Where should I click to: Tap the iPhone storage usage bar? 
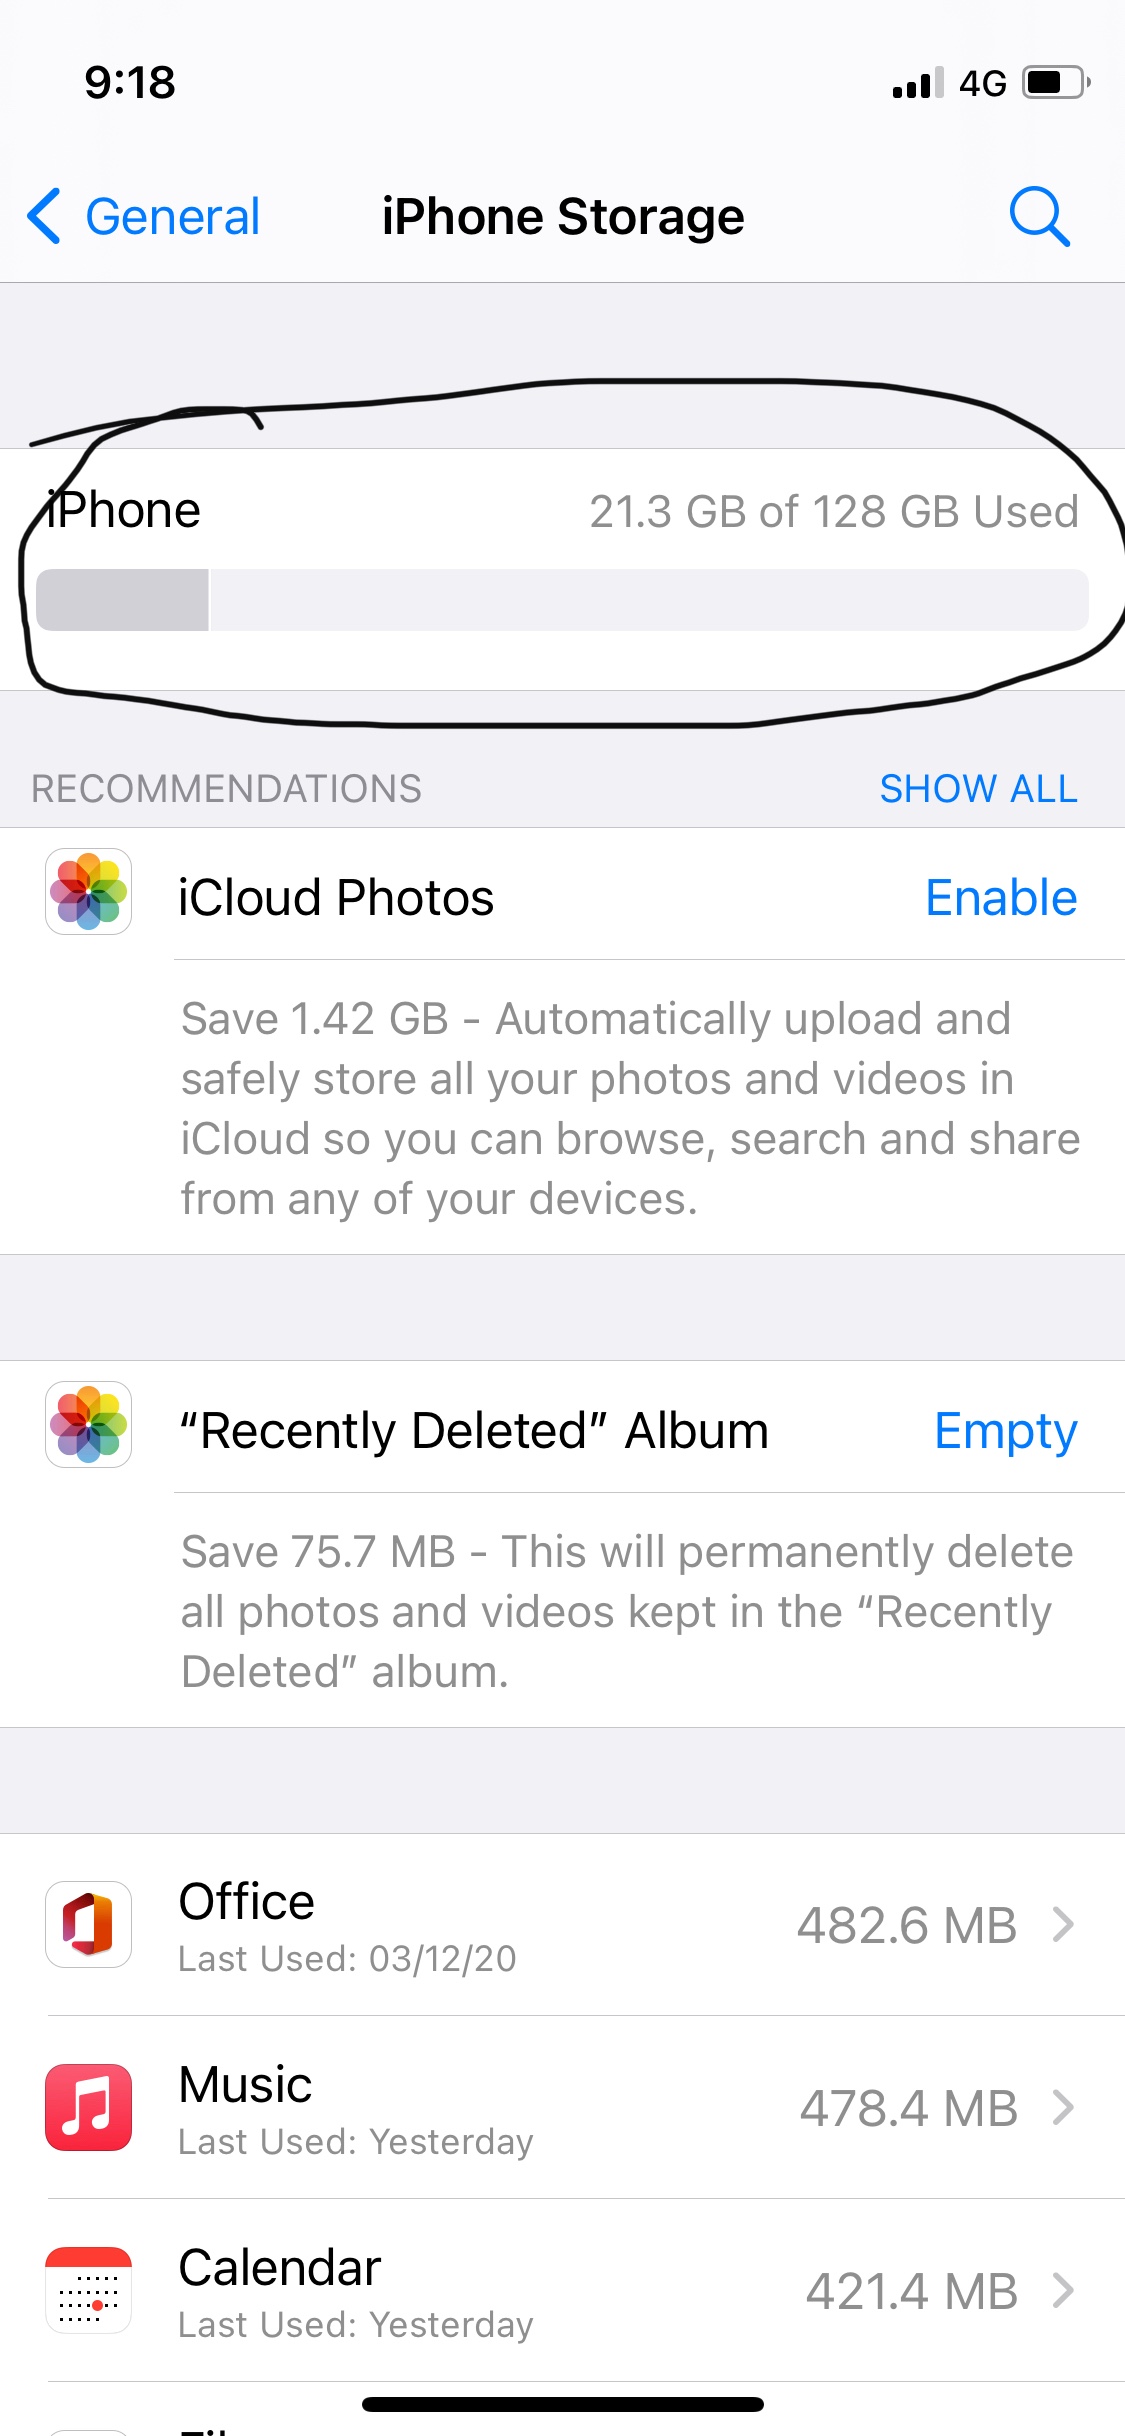pos(562,600)
